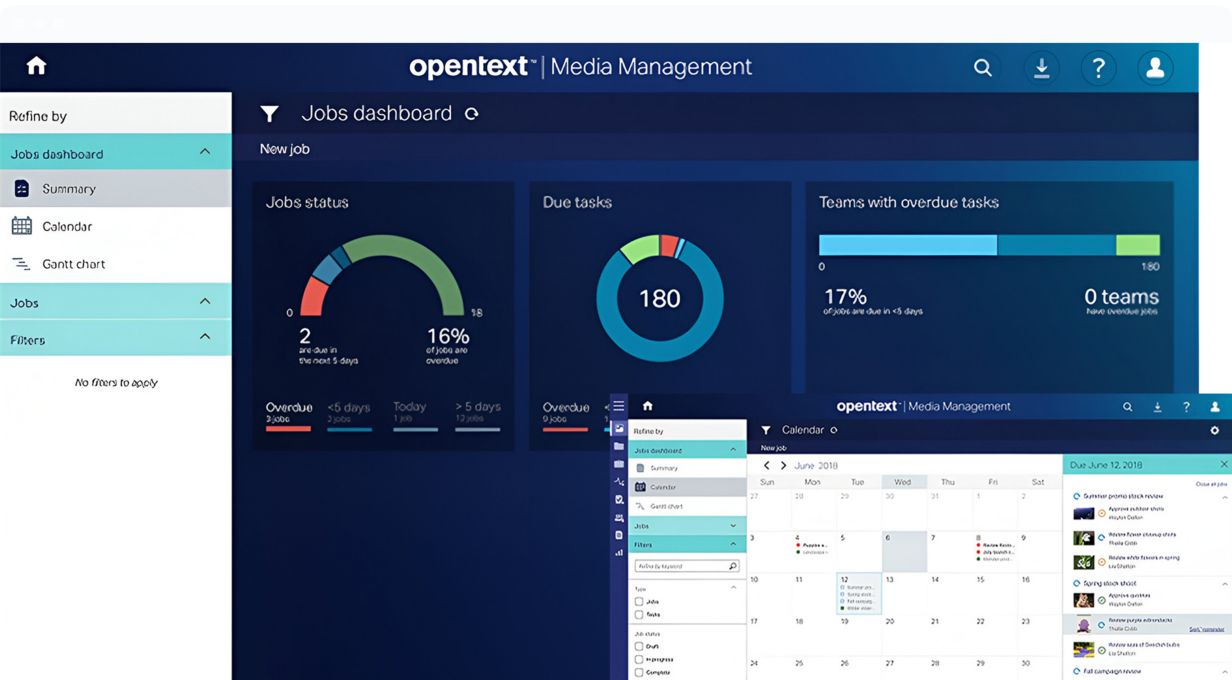Collapse the Jobs dashboard section in the large sidebar
Viewport: 1232px width, 680px height.
pyautogui.click(x=205, y=152)
